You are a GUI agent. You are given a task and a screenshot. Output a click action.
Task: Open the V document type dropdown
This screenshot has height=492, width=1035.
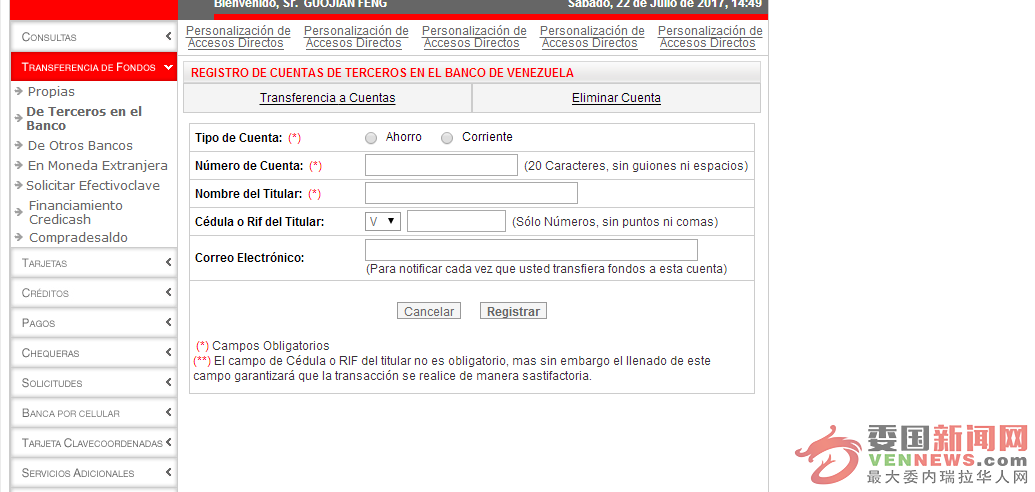[x=383, y=221]
